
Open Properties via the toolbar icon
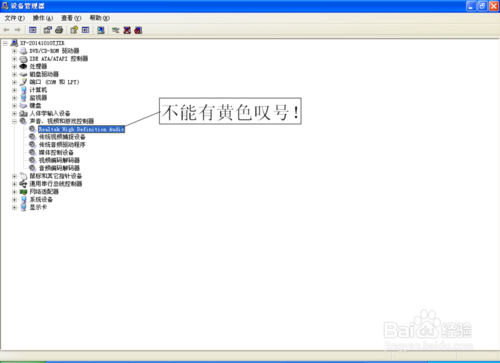tap(47, 30)
